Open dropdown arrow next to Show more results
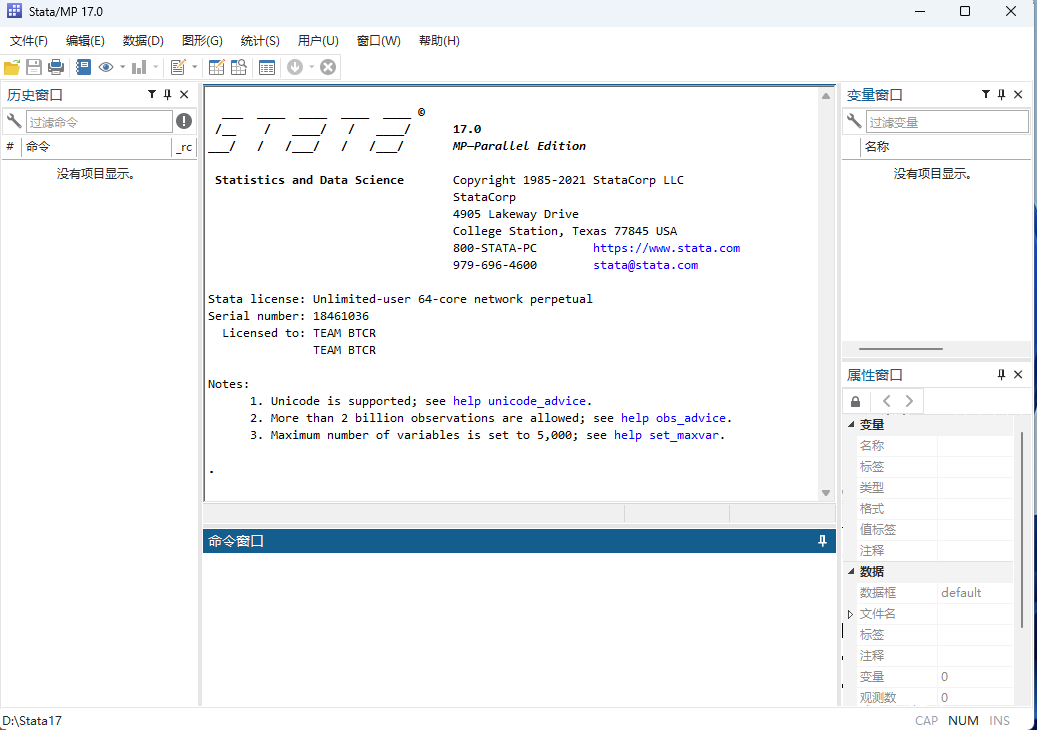 (x=311, y=67)
